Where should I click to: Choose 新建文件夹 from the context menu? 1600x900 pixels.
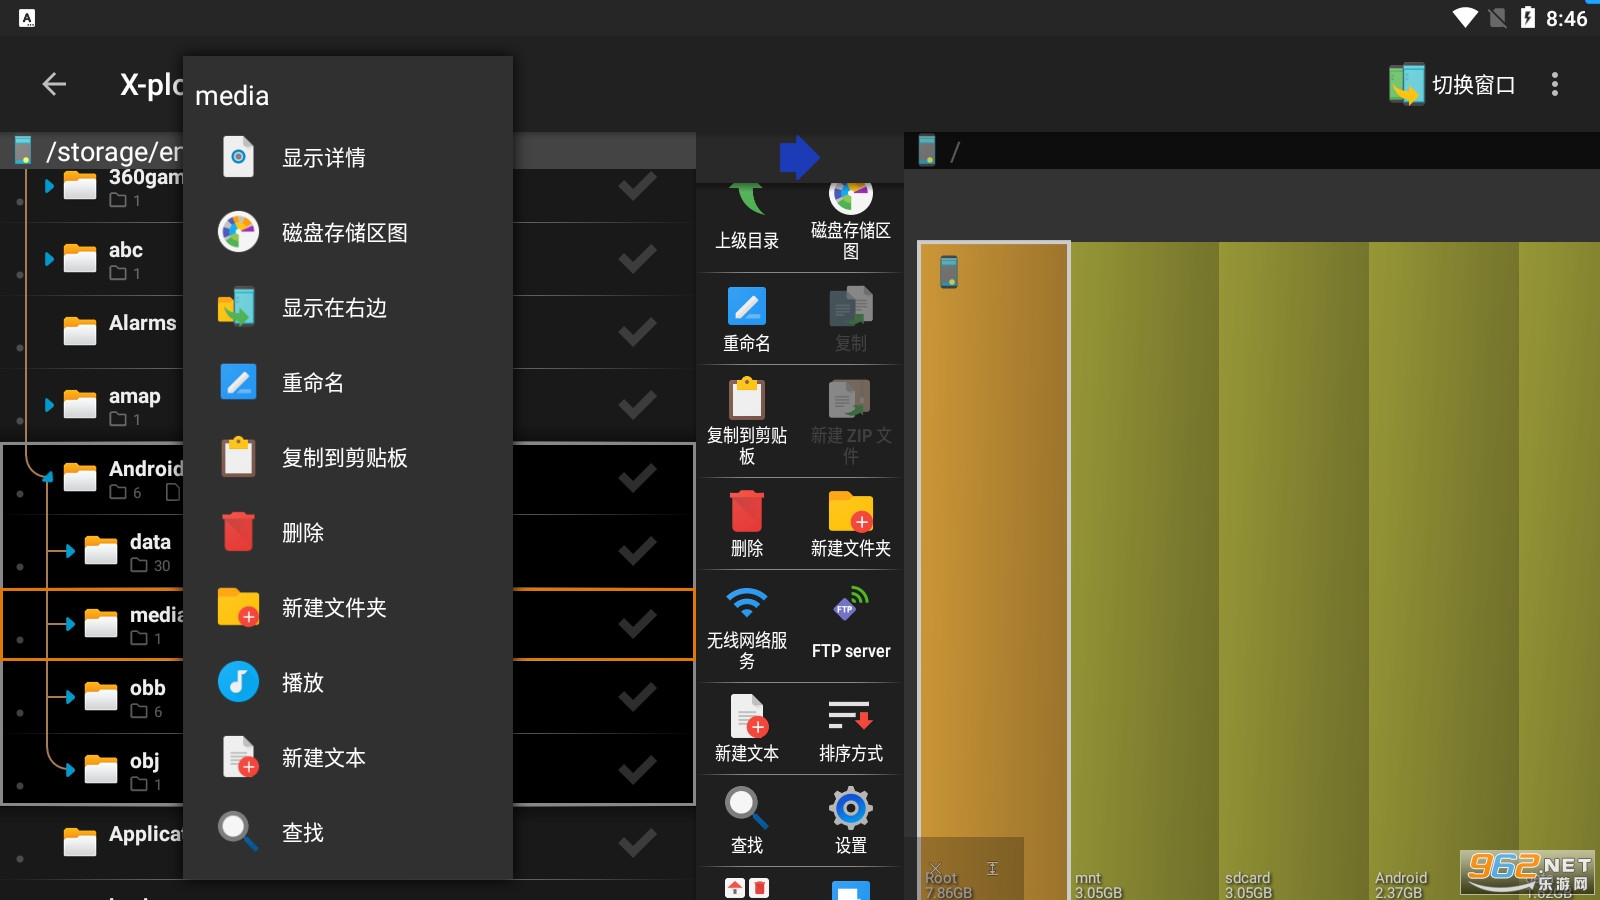348,608
